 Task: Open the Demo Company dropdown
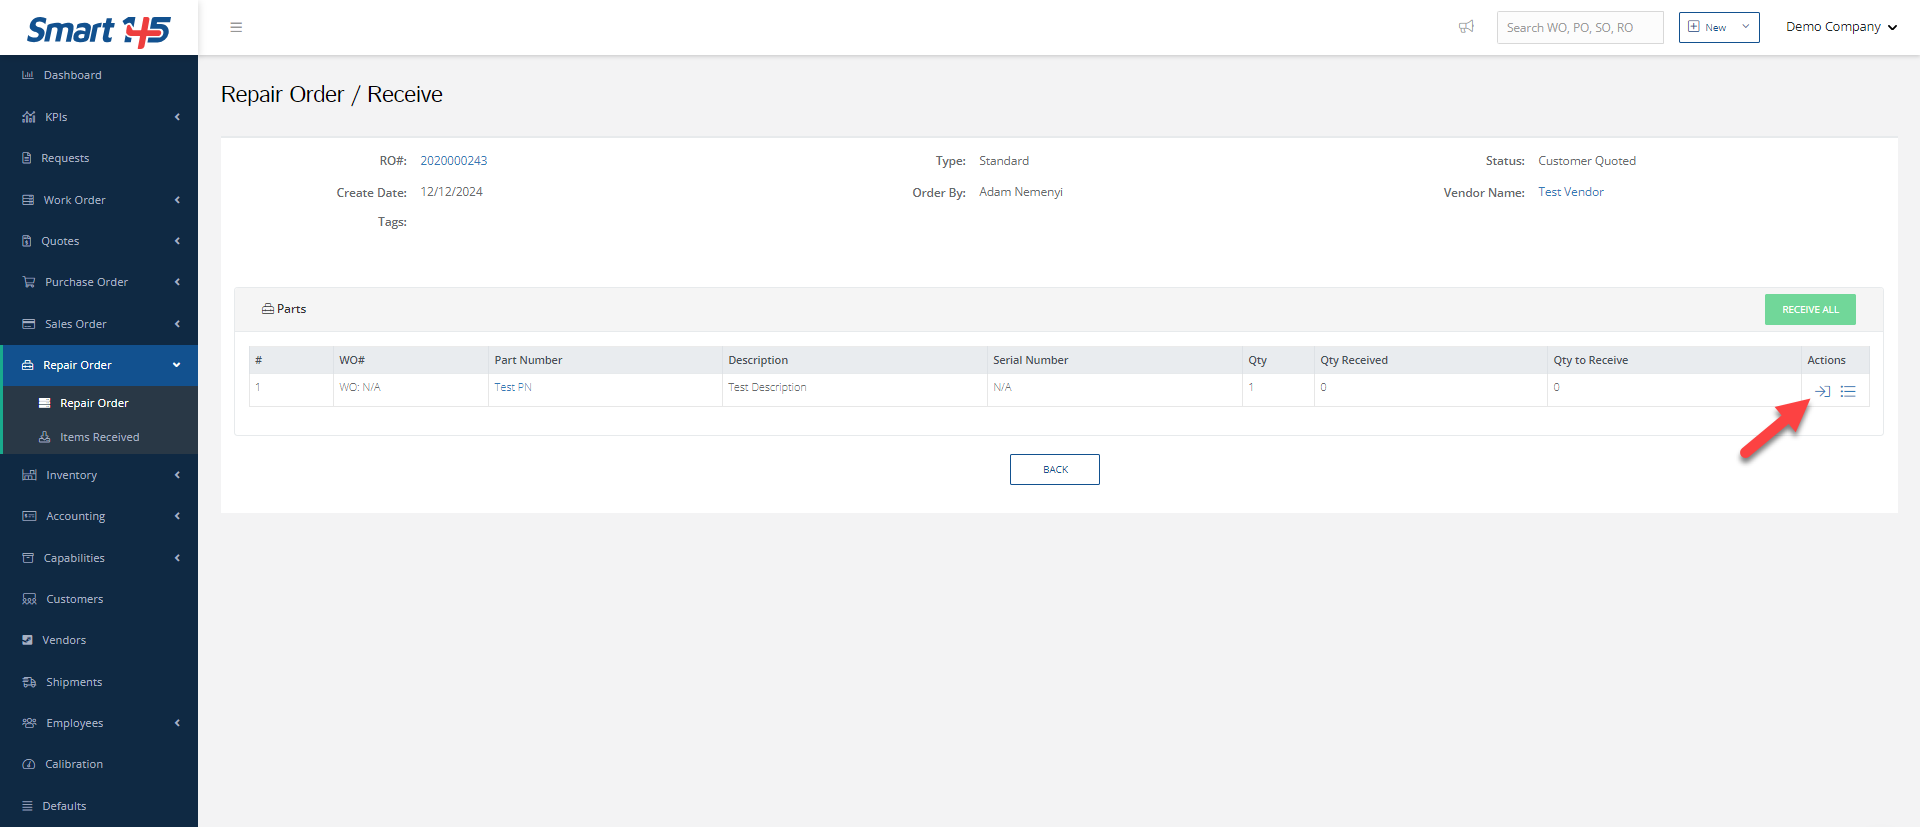tap(1841, 27)
